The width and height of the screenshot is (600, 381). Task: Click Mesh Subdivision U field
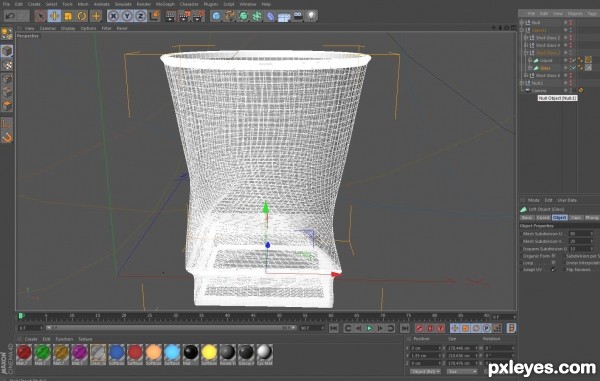(x=580, y=234)
